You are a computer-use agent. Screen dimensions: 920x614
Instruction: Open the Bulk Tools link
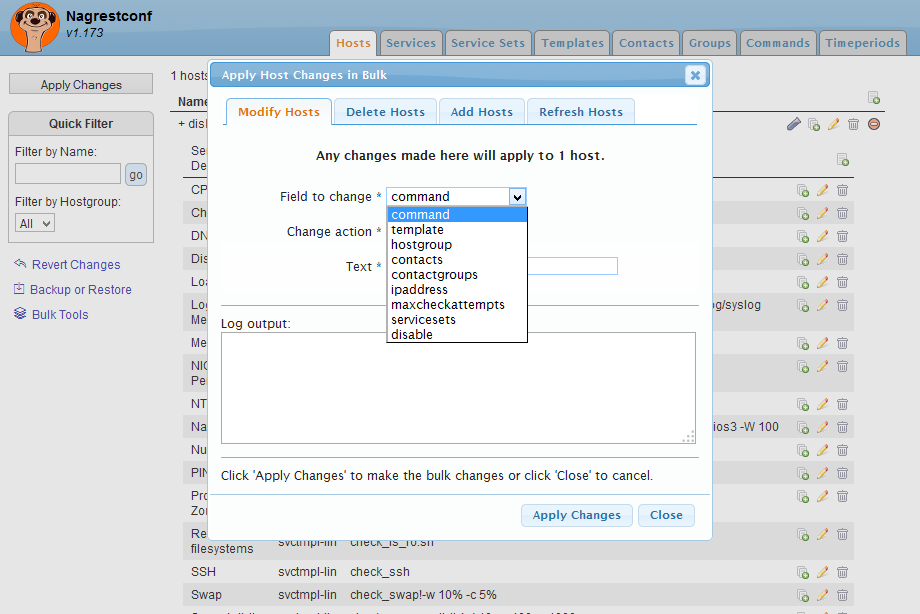[x=60, y=314]
